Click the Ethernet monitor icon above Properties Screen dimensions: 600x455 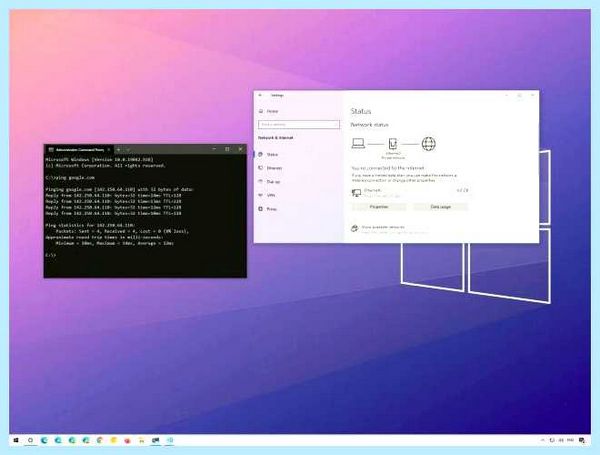point(356,192)
